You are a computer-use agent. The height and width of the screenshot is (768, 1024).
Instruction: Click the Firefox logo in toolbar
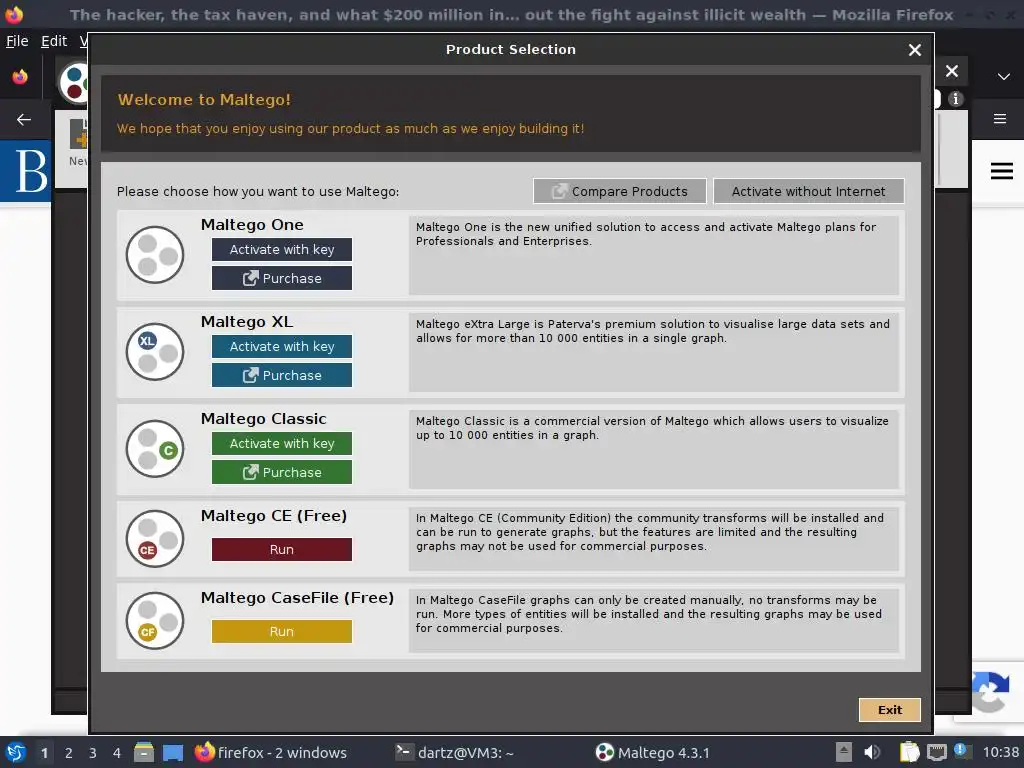click(20, 76)
